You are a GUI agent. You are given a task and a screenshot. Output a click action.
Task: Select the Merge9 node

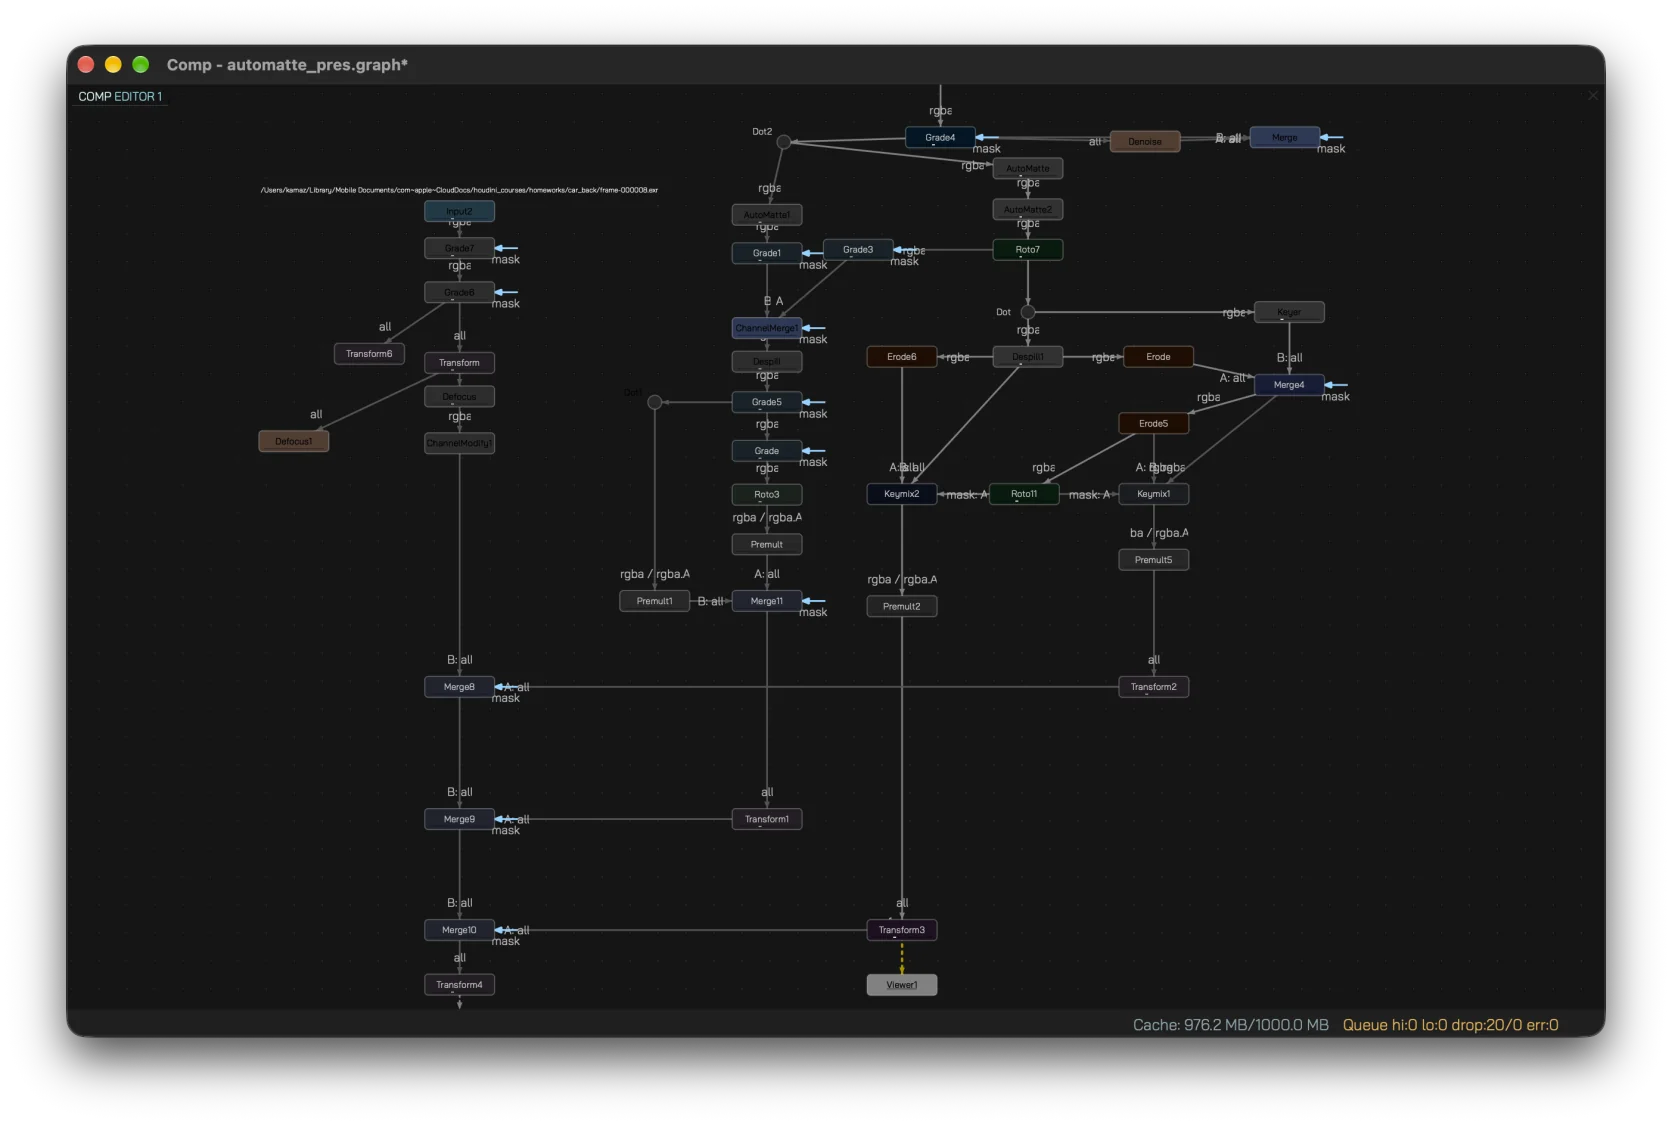click(x=459, y=819)
